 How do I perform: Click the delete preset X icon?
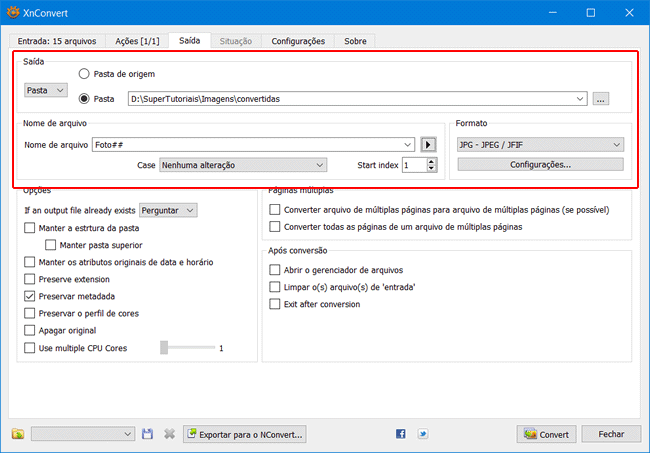[169, 434]
